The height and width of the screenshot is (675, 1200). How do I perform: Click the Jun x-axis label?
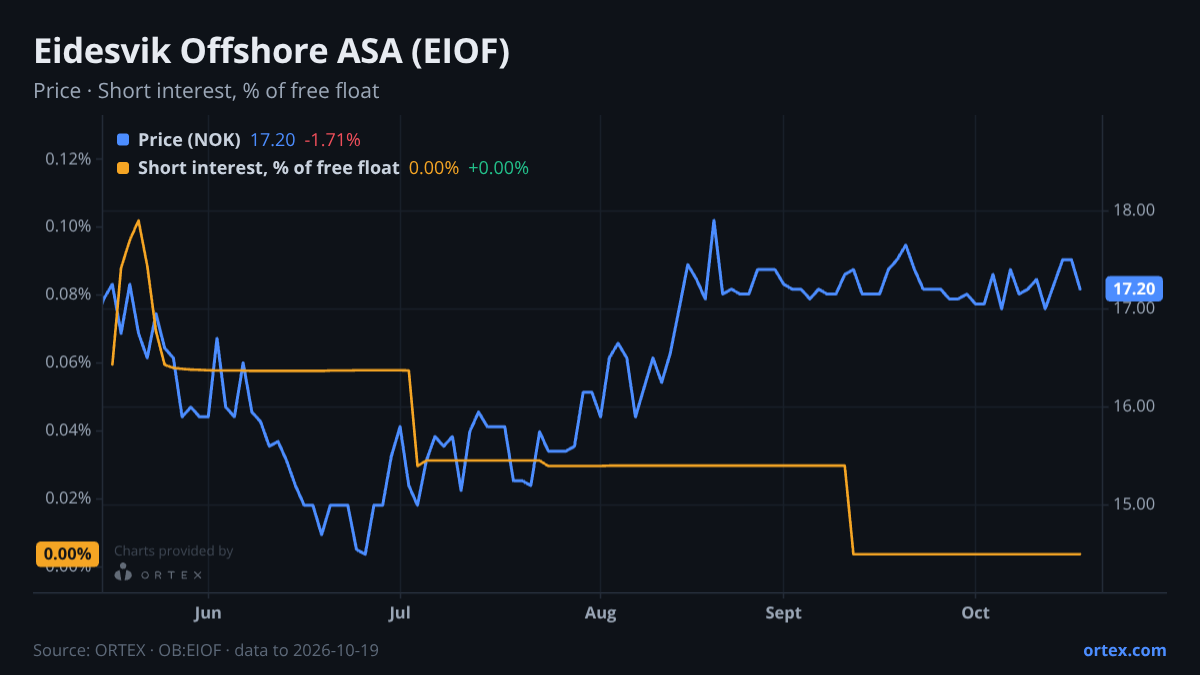(x=208, y=613)
